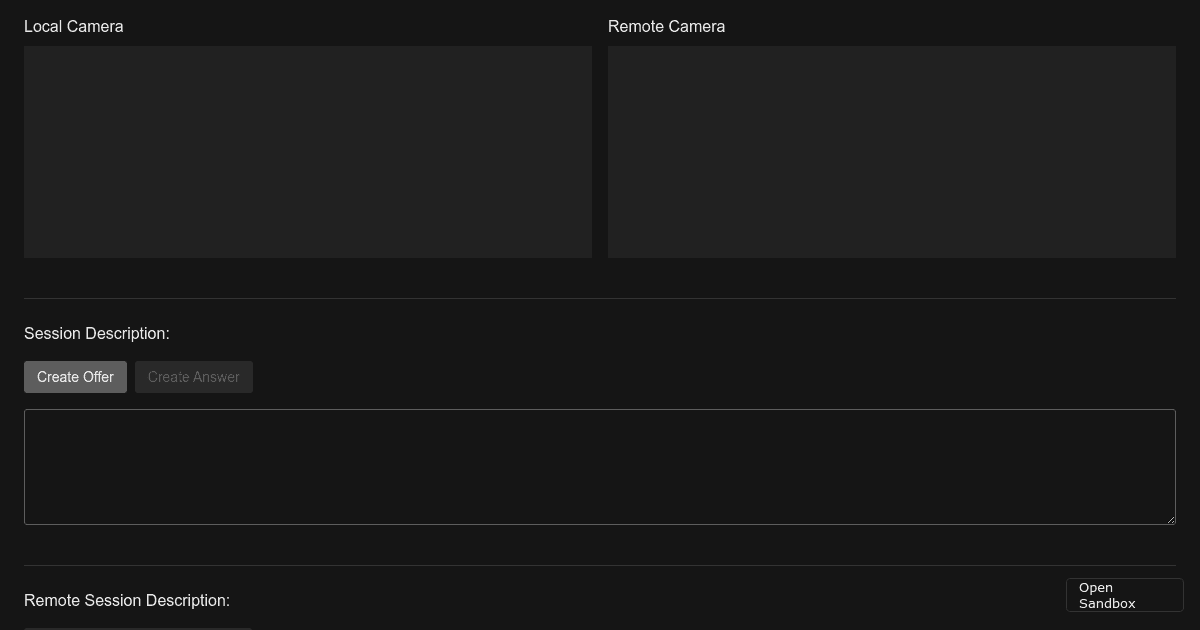This screenshot has width=1200, height=630.
Task: Click the word Sandbox on the bottom-right button
Action: pos(1107,604)
